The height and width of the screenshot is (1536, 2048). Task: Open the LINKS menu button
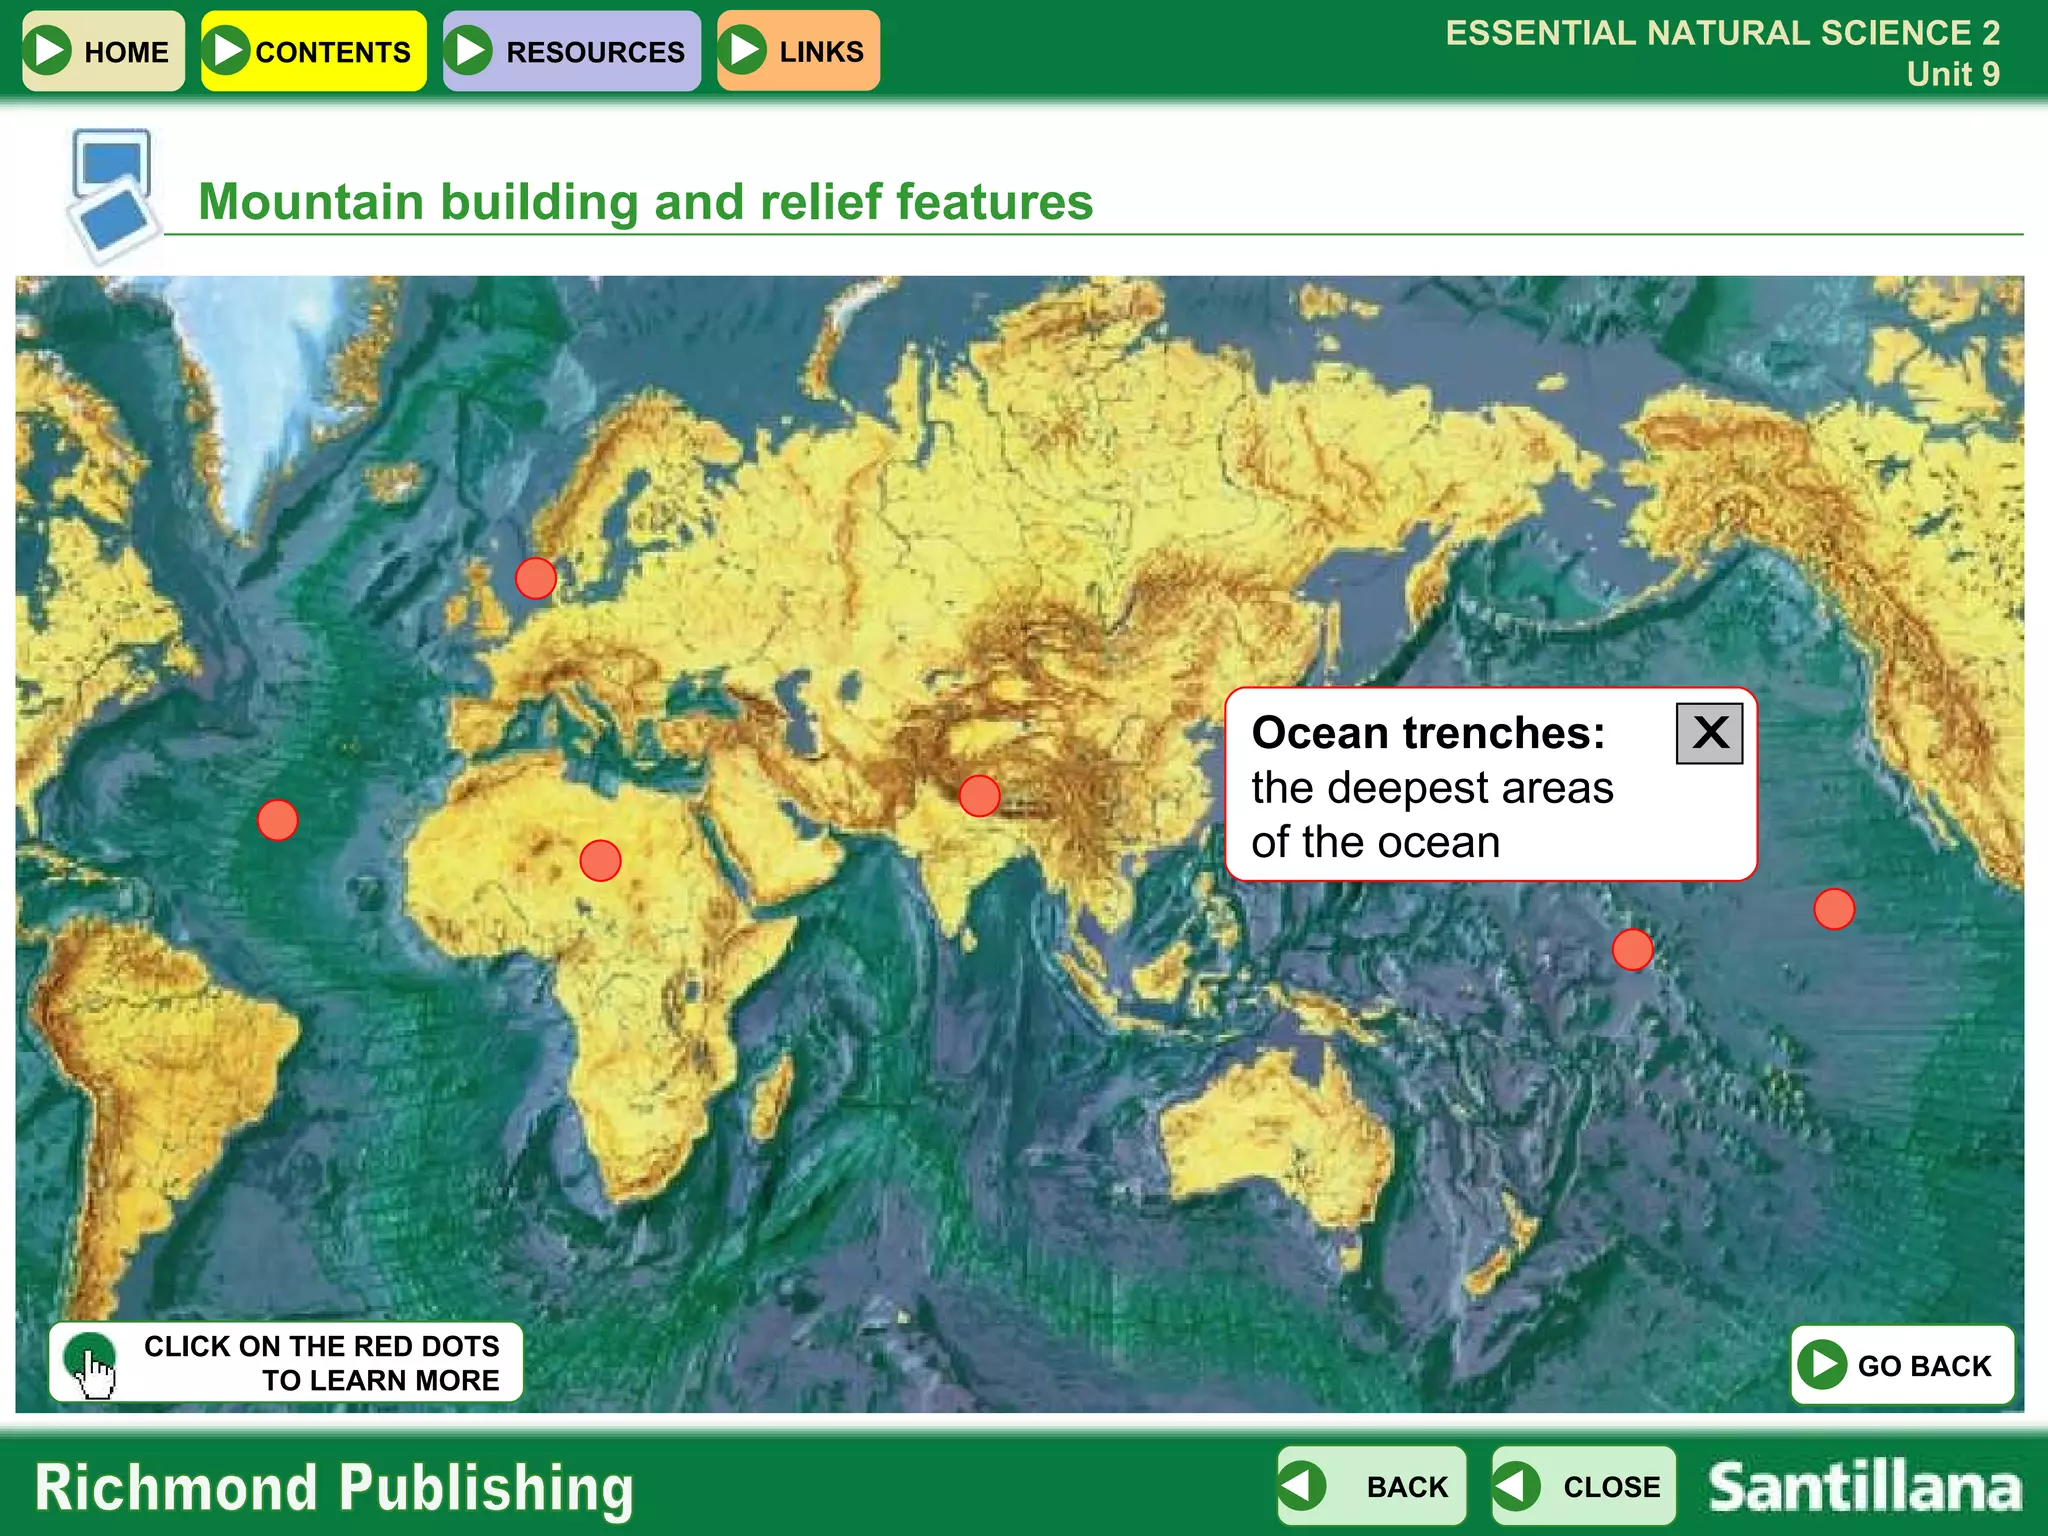pyautogui.click(x=798, y=51)
